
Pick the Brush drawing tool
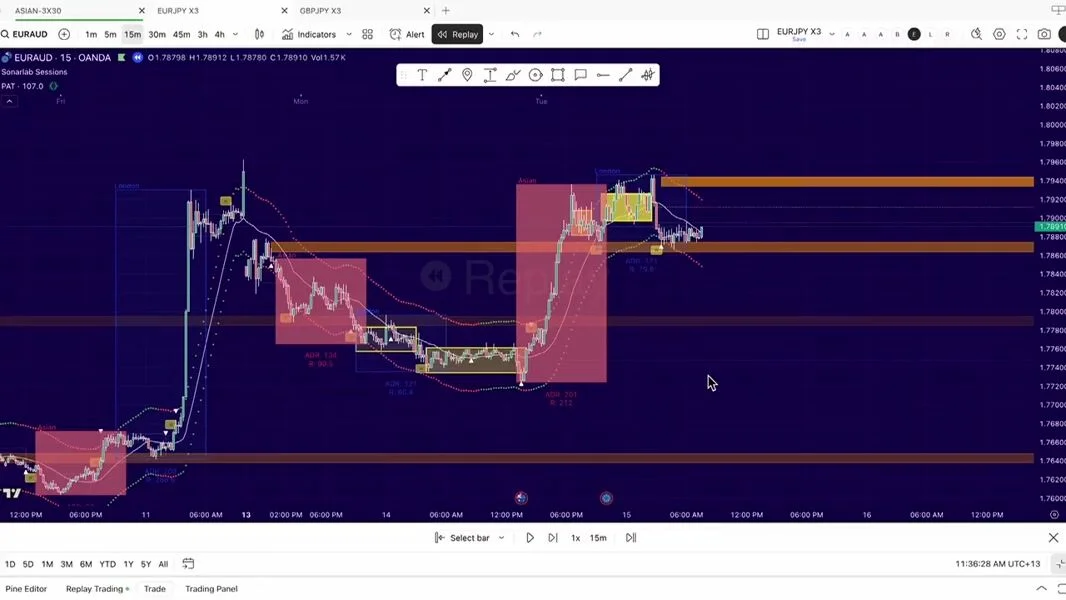tap(512, 75)
